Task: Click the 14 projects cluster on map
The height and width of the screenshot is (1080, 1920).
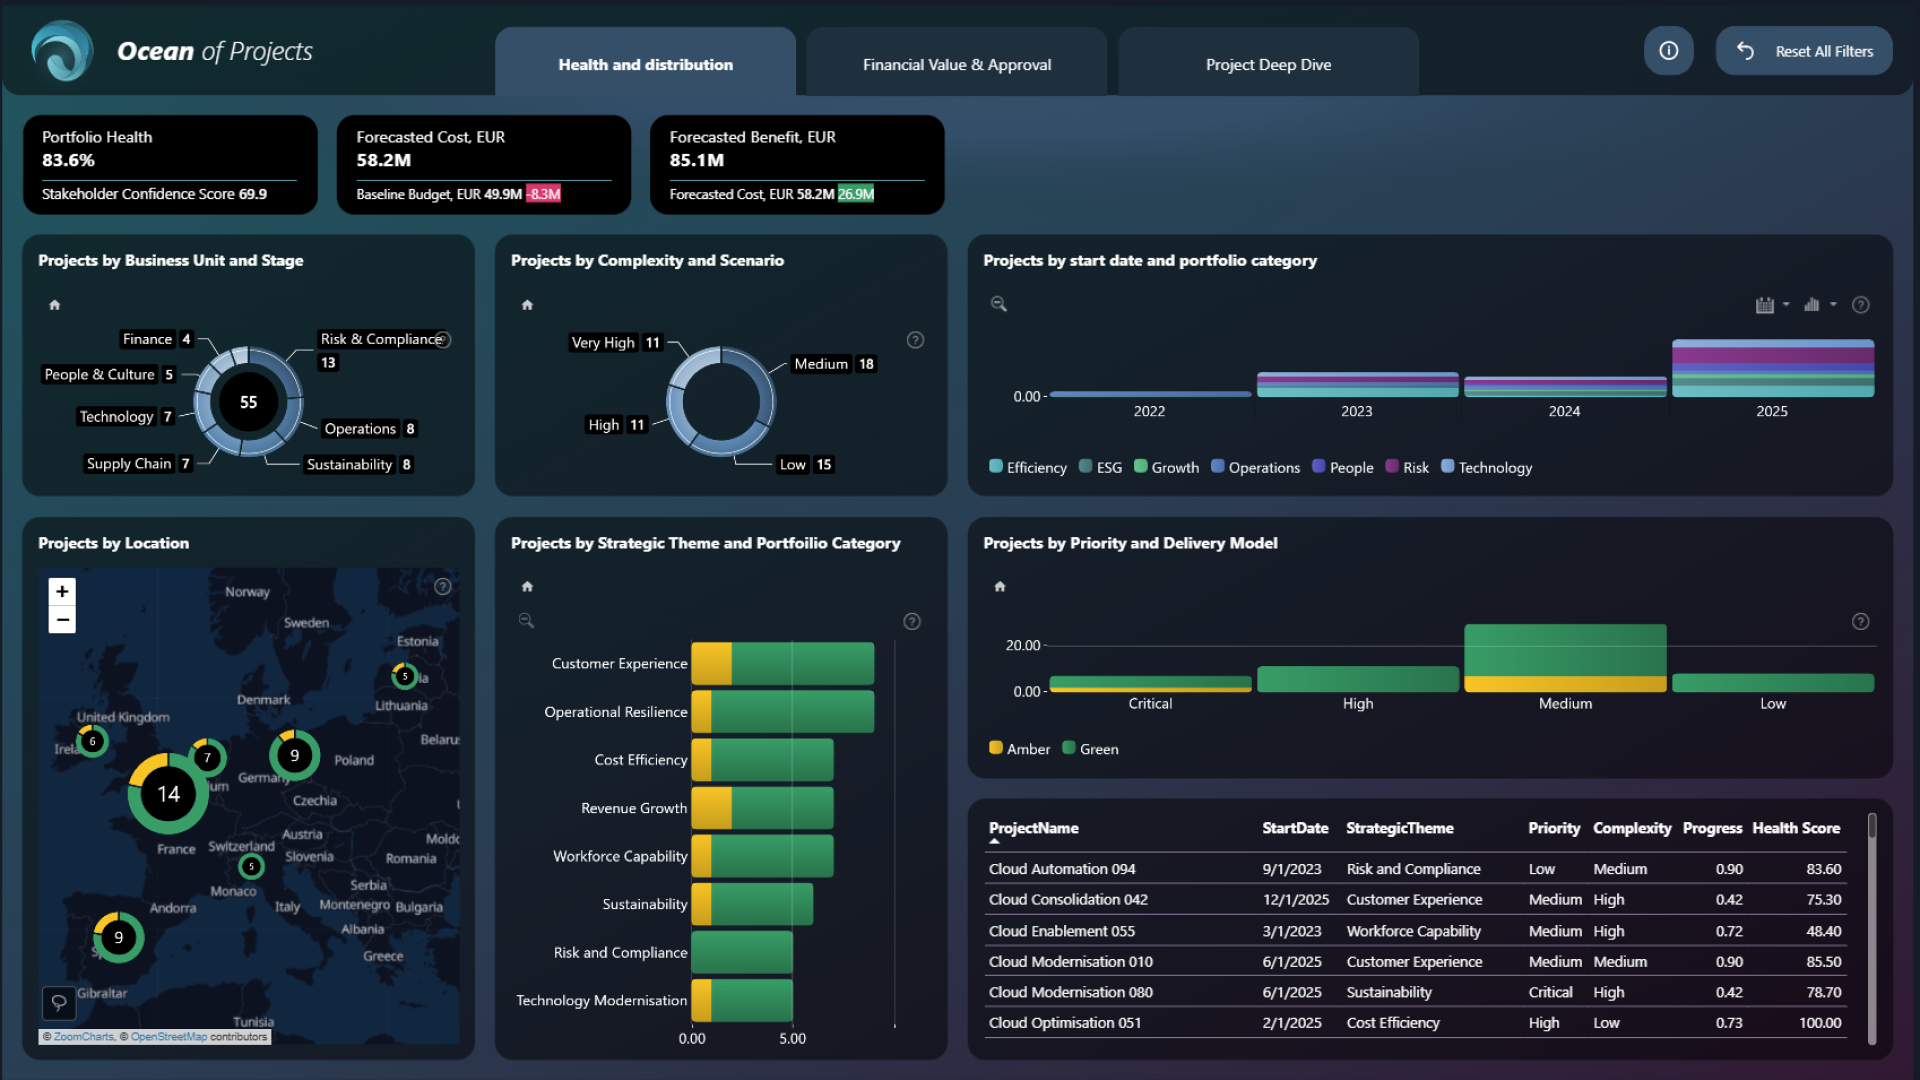Action: 168,794
